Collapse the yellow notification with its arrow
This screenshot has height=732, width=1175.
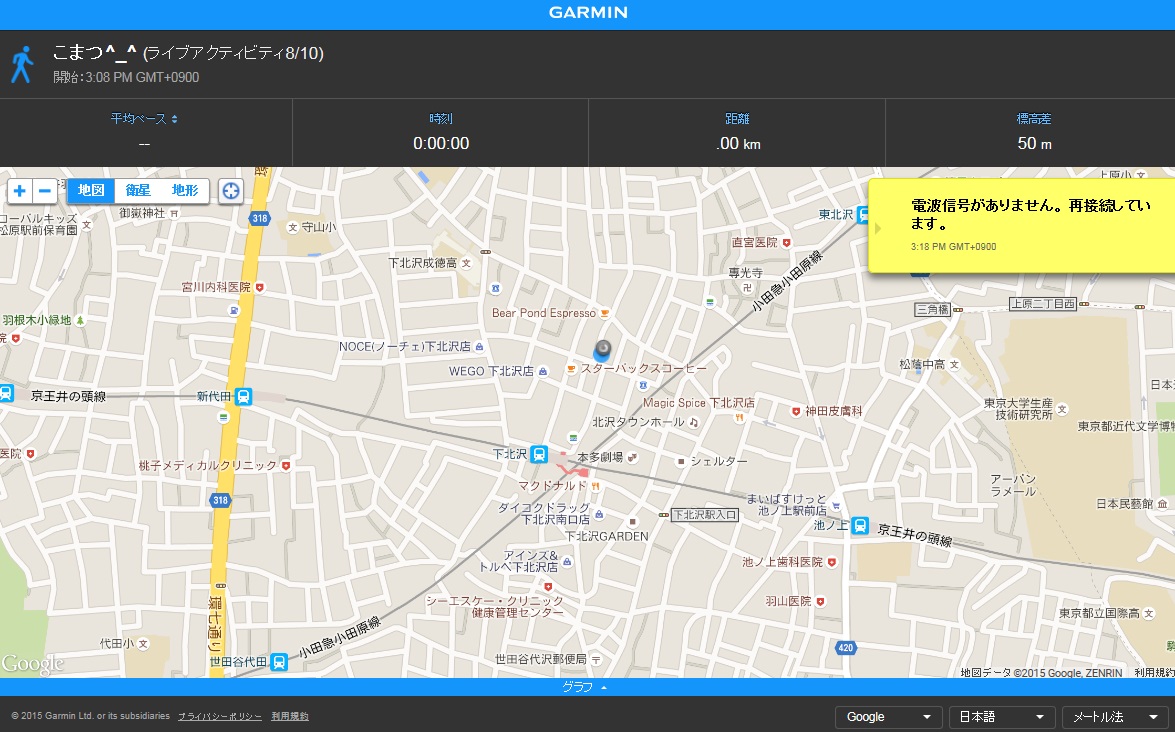(x=878, y=228)
